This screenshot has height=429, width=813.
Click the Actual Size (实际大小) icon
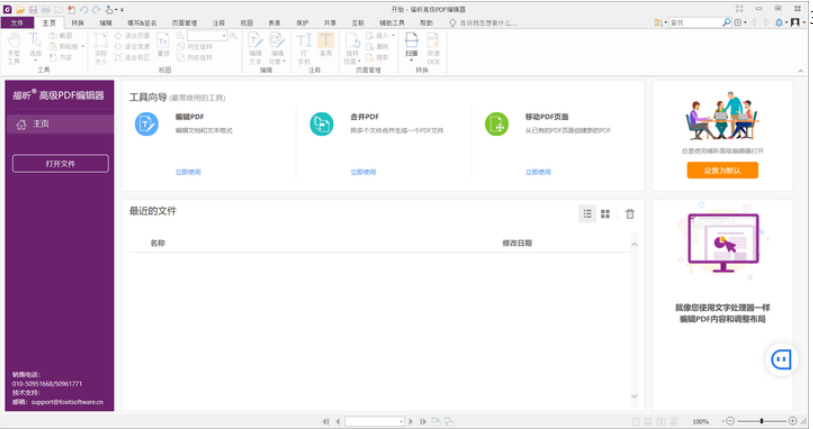(x=101, y=48)
